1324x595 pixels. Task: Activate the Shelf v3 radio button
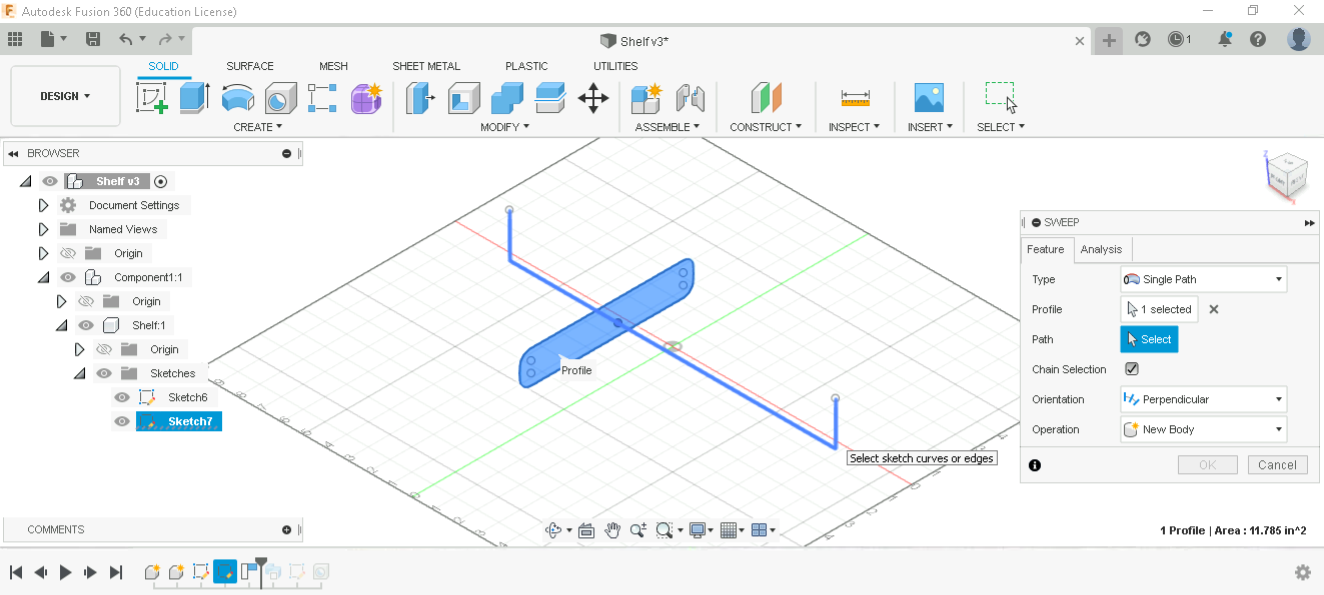[x=160, y=181]
